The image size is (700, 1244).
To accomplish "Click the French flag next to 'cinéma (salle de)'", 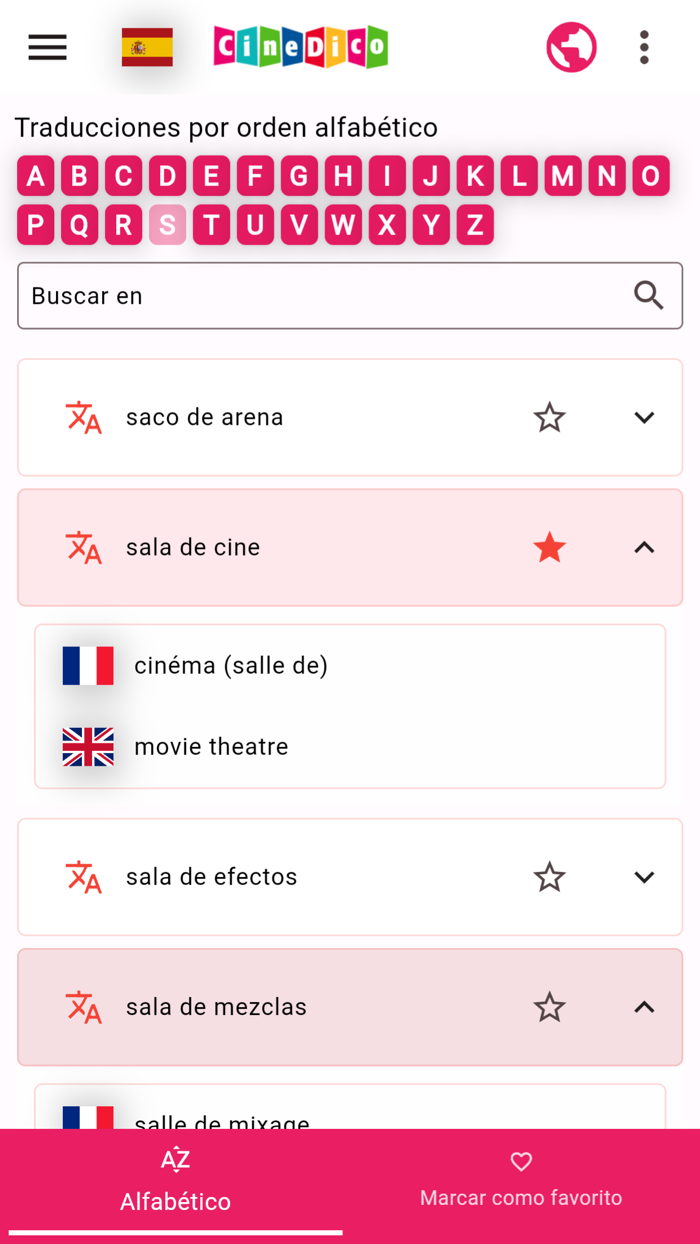I will pyautogui.click(x=88, y=665).
